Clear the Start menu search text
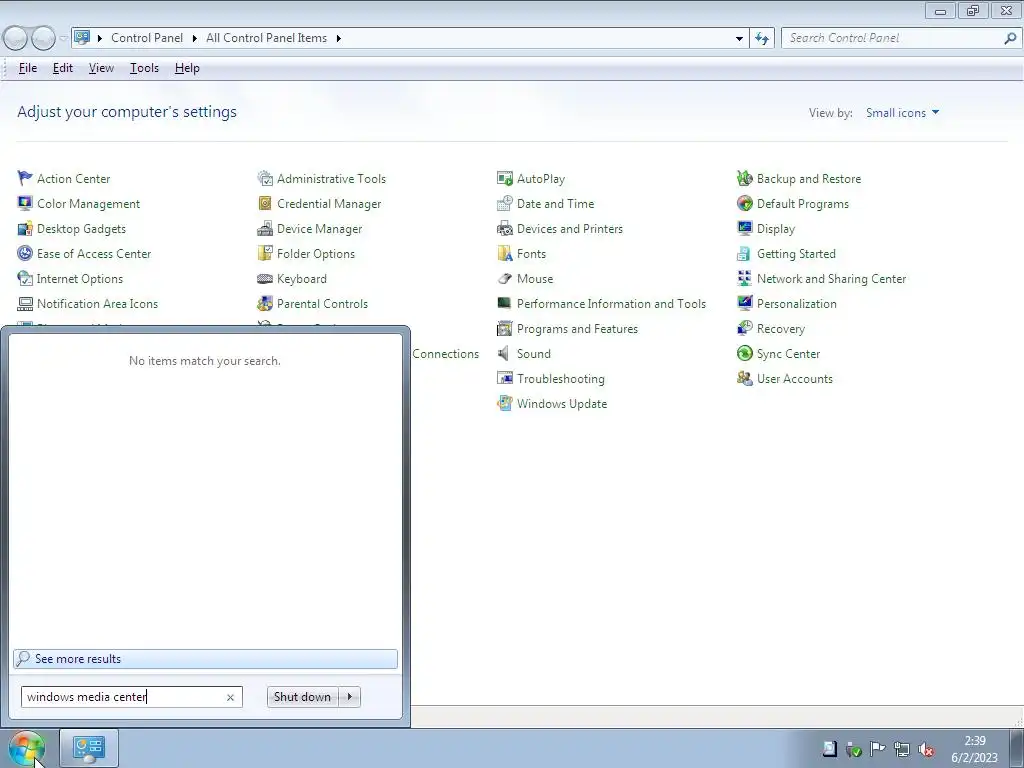This screenshot has width=1024, height=768. point(231,697)
